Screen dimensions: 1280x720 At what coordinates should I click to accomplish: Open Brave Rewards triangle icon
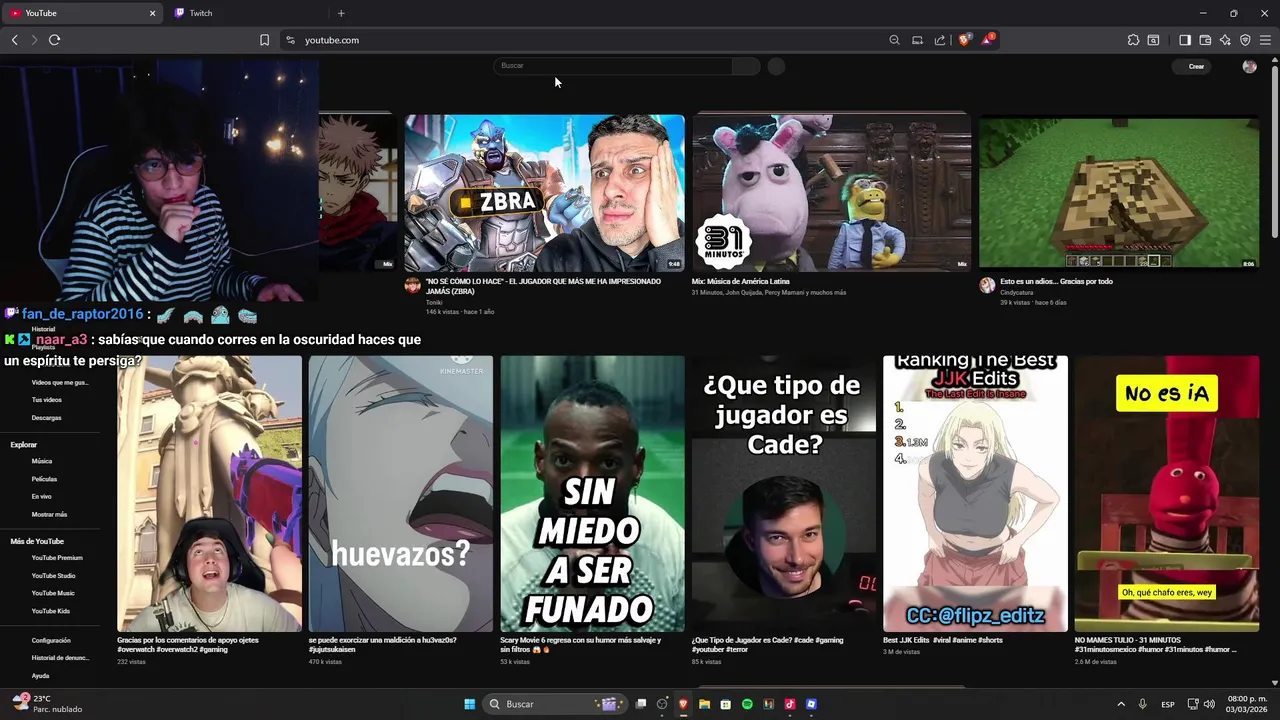point(989,40)
